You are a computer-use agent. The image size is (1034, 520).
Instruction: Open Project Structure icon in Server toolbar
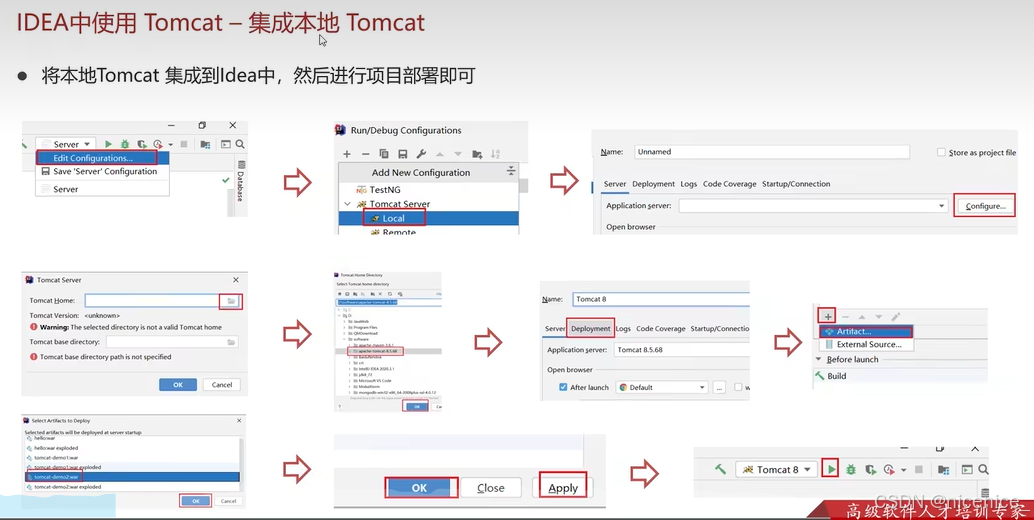click(x=205, y=144)
